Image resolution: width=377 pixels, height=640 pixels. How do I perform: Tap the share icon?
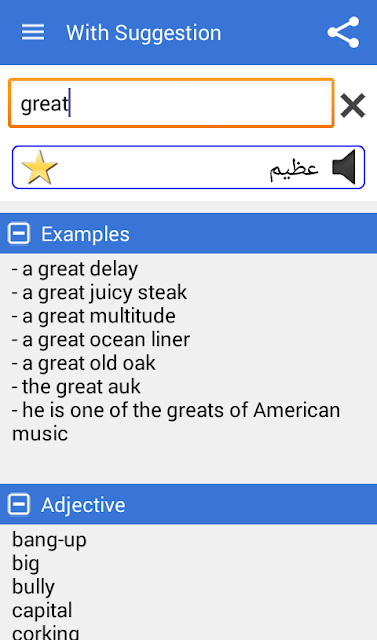tap(344, 32)
